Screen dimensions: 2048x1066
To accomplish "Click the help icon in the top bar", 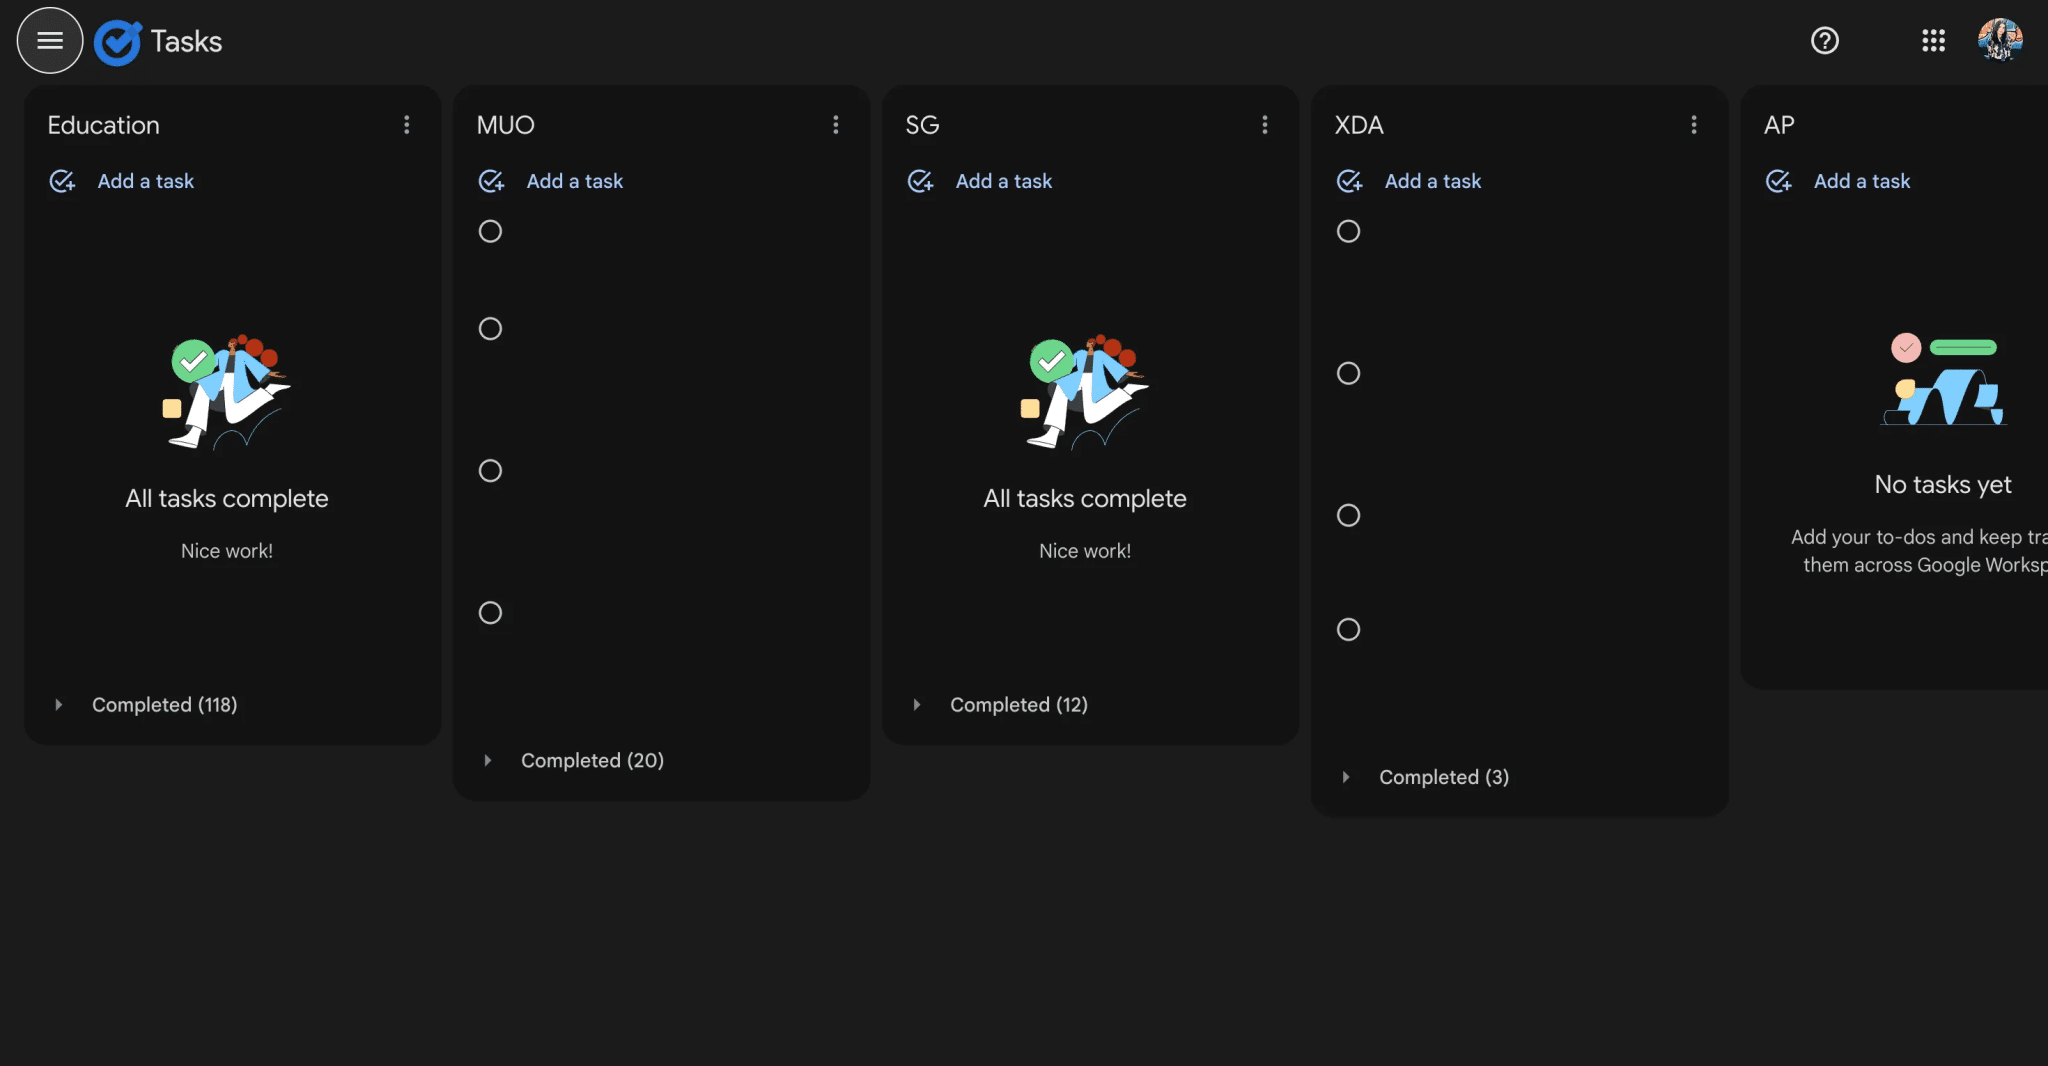I will 1824,41.
